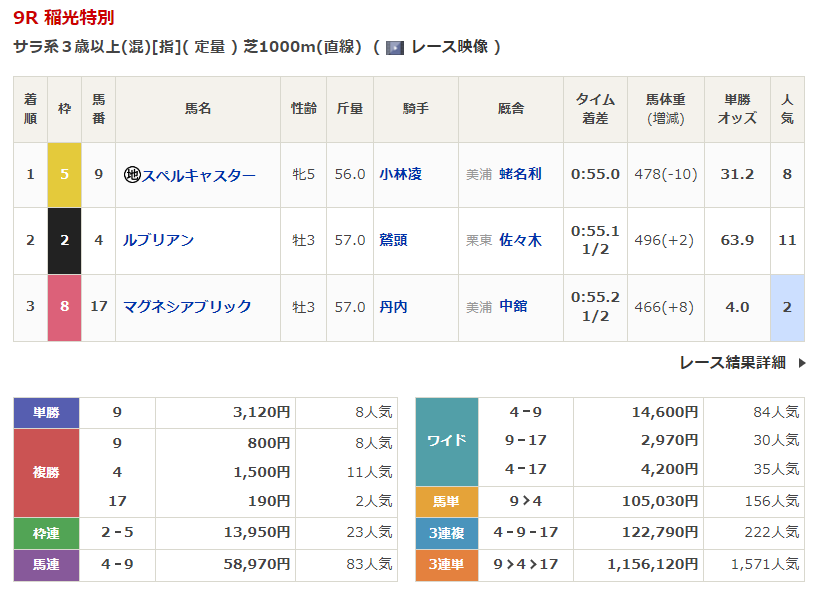The height and width of the screenshot is (592, 821).
Task: Open trainer 佐々木 page
Action: (520, 240)
